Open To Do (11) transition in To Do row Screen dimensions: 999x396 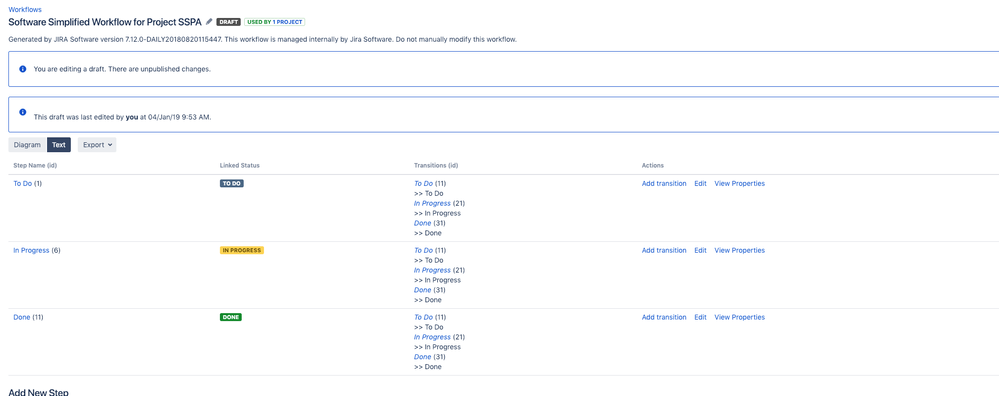click(424, 183)
